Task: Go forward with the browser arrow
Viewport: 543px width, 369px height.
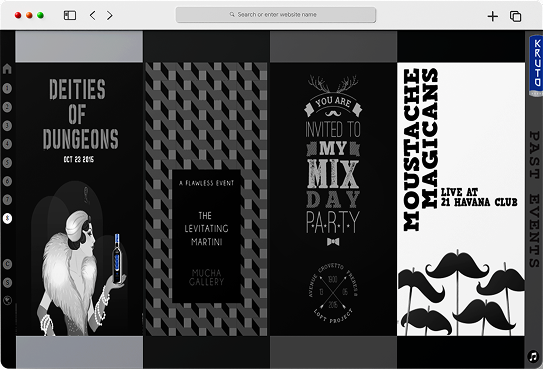Action: click(x=109, y=15)
